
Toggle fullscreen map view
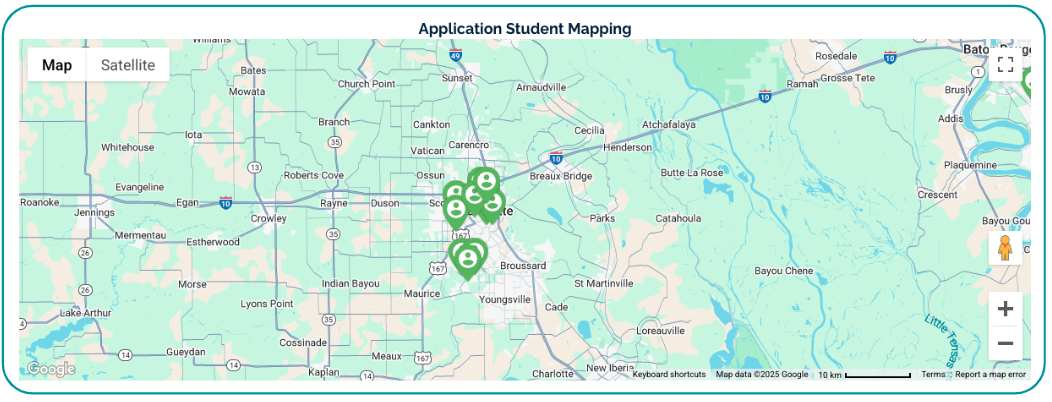tap(1005, 65)
